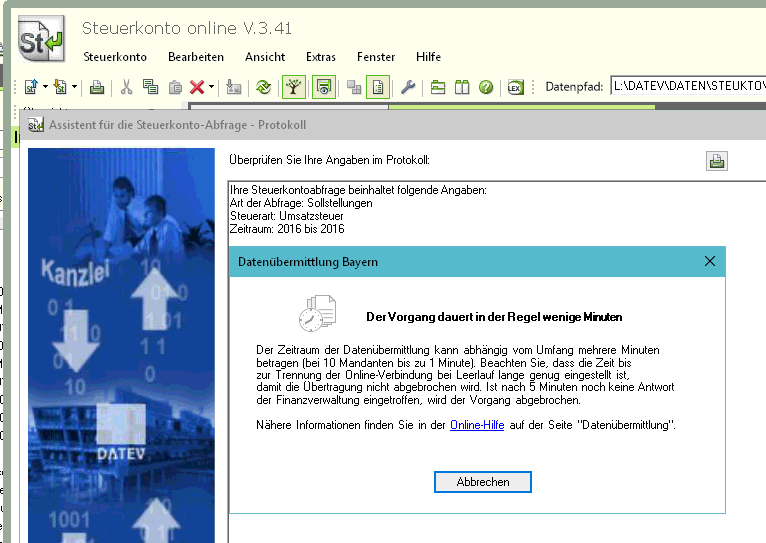Image resolution: width=766 pixels, height=543 pixels.
Task: Click the LEX info icon
Action: pos(515,87)
